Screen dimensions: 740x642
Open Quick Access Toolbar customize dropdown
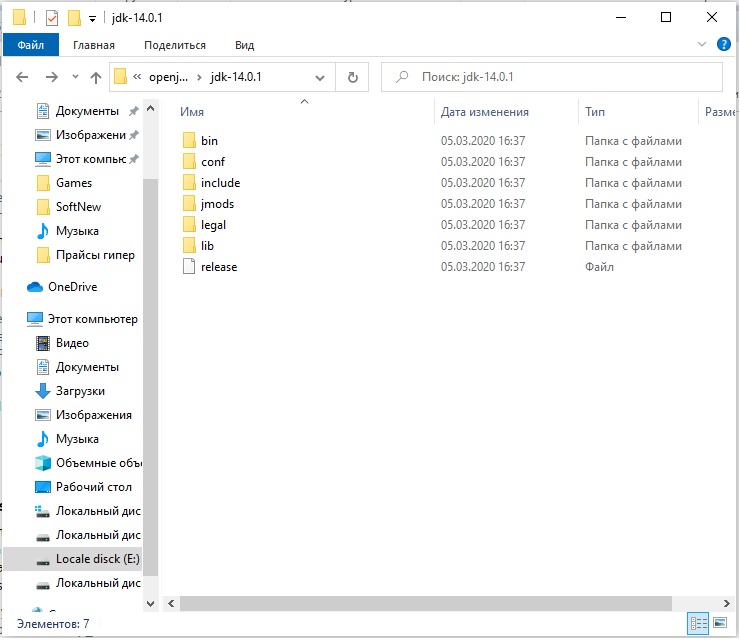click(93, 18)
